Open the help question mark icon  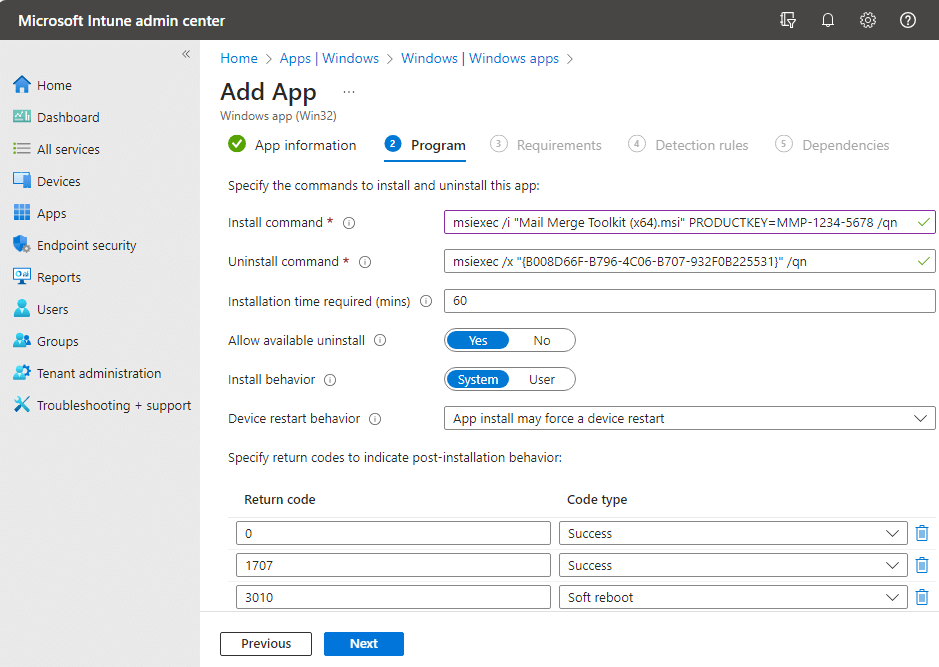click(x=908, y=20)
